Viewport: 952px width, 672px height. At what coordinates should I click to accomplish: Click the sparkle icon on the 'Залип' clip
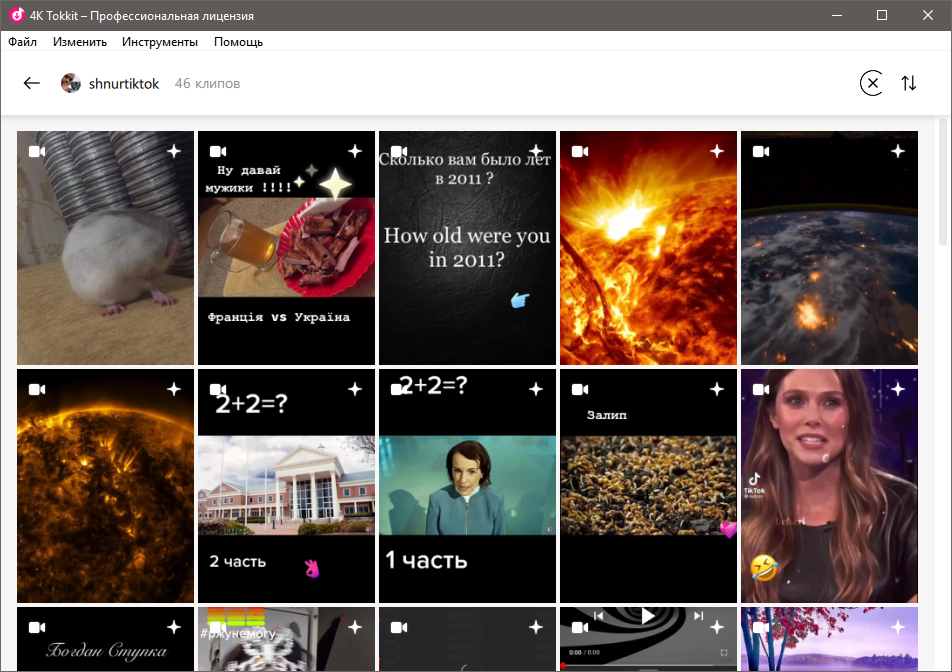(x=716, y=389)
